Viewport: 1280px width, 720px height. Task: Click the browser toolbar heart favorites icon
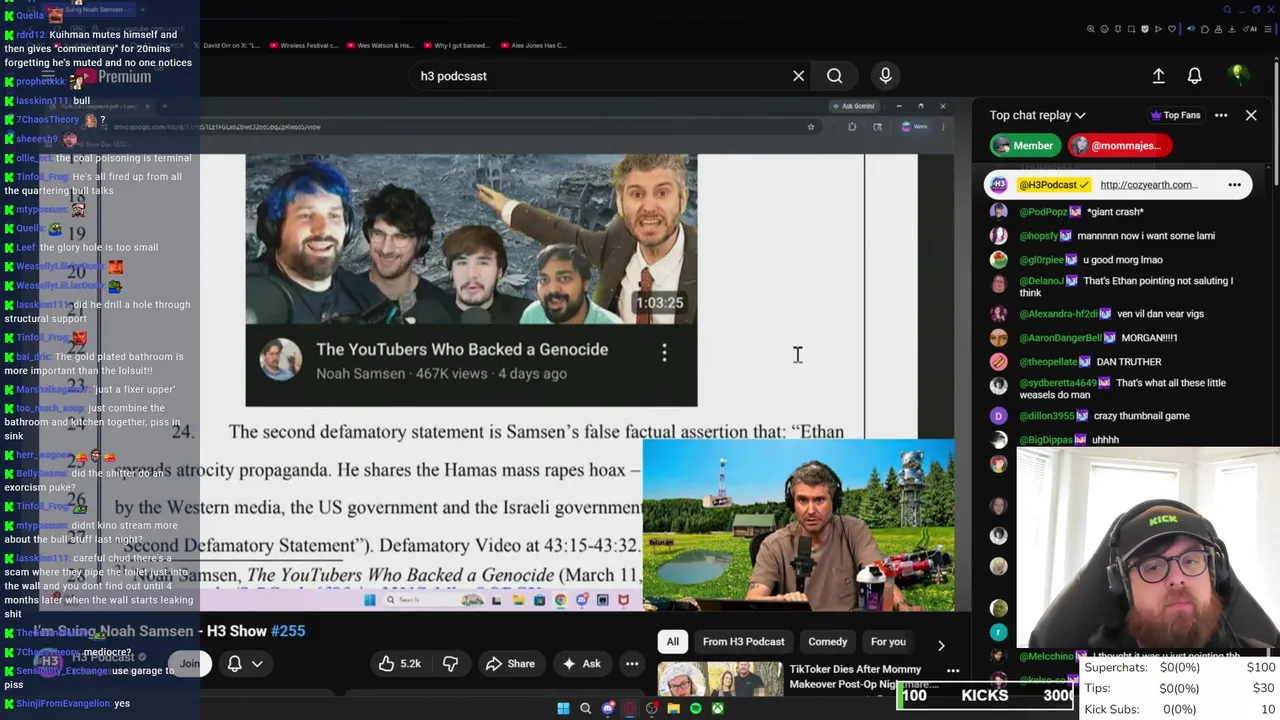1172,29
